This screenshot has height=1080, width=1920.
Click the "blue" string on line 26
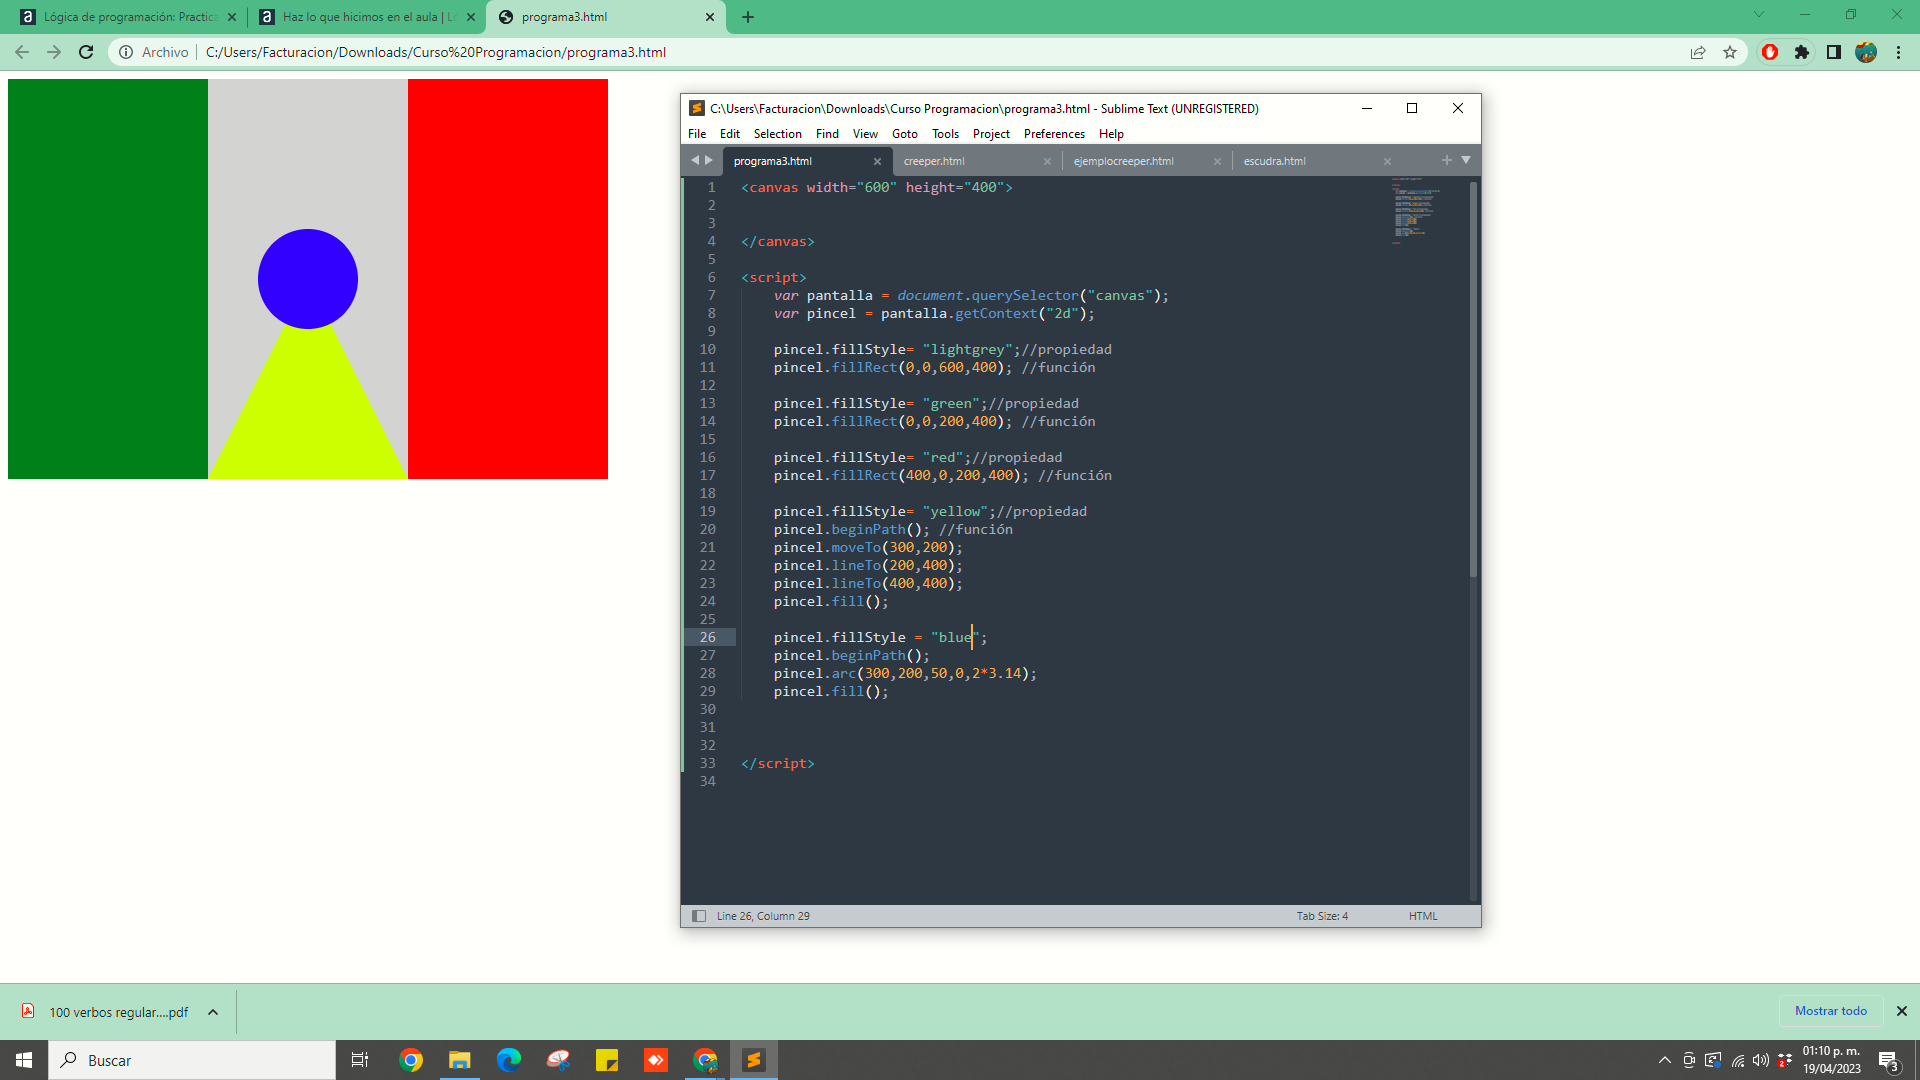coord(955,637)
